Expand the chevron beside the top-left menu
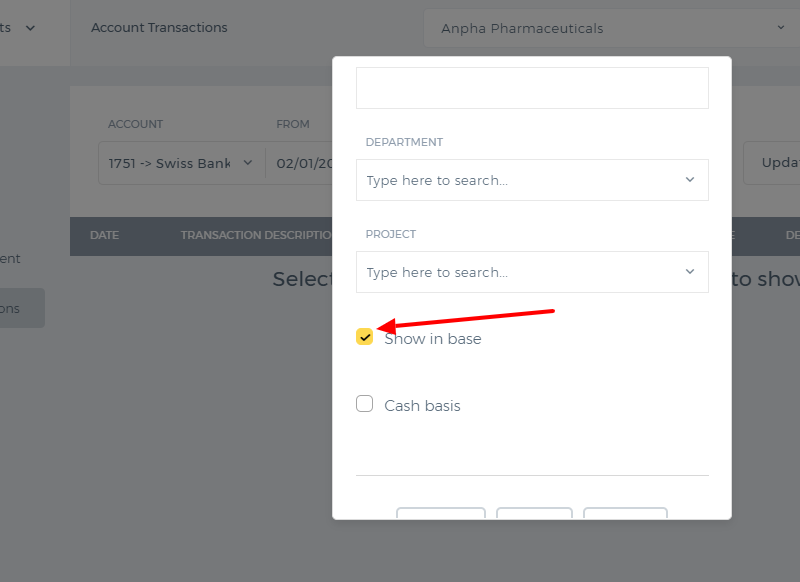Image resolution: width=800 pixels, height=582 pixels. coord(30,28)
